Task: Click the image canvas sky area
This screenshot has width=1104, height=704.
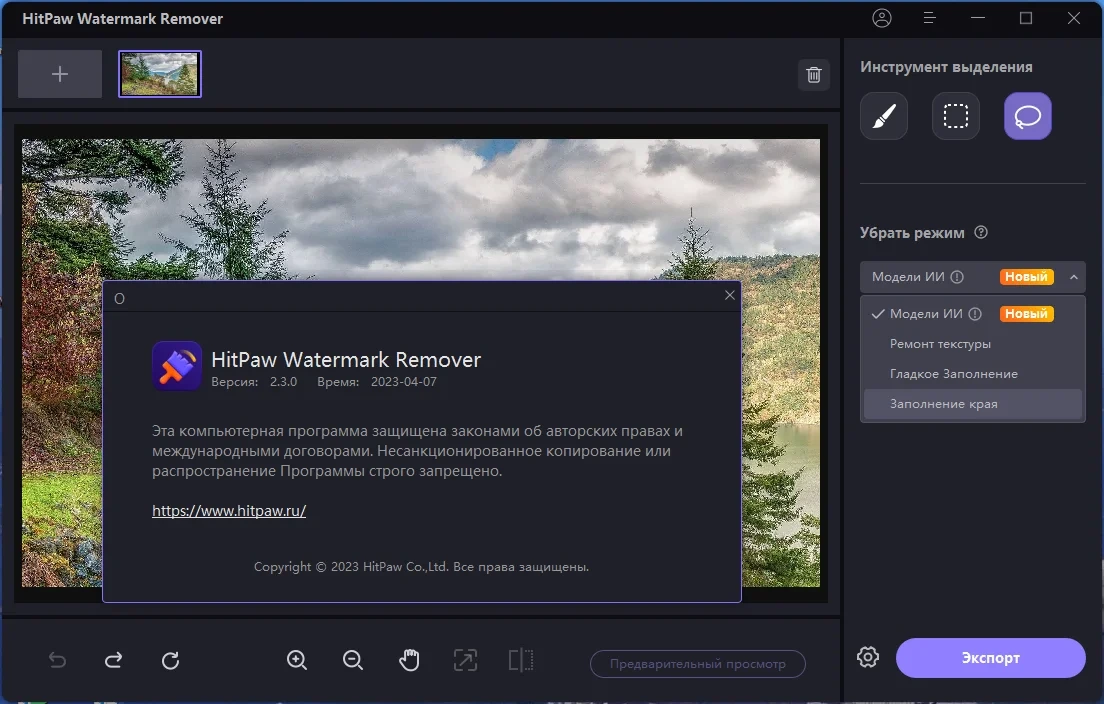Action: [451, 204]
